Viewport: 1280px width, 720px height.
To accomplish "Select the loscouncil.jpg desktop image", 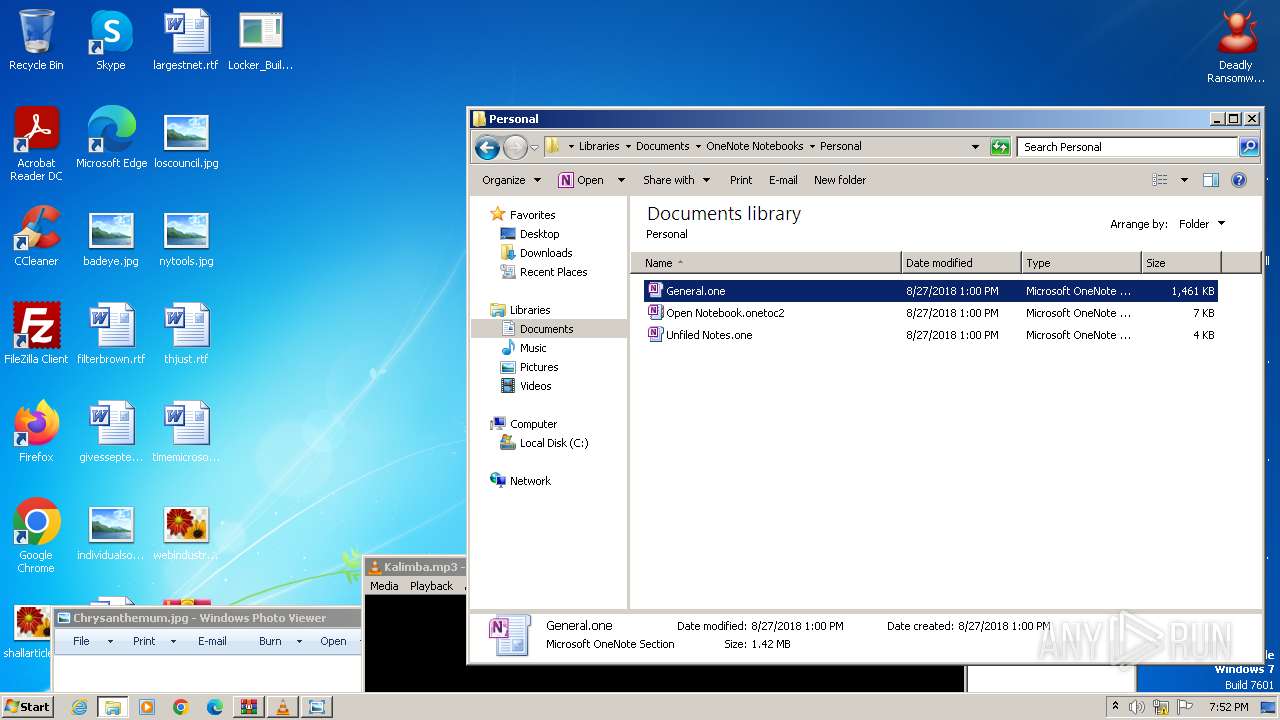I will point(186,138).
